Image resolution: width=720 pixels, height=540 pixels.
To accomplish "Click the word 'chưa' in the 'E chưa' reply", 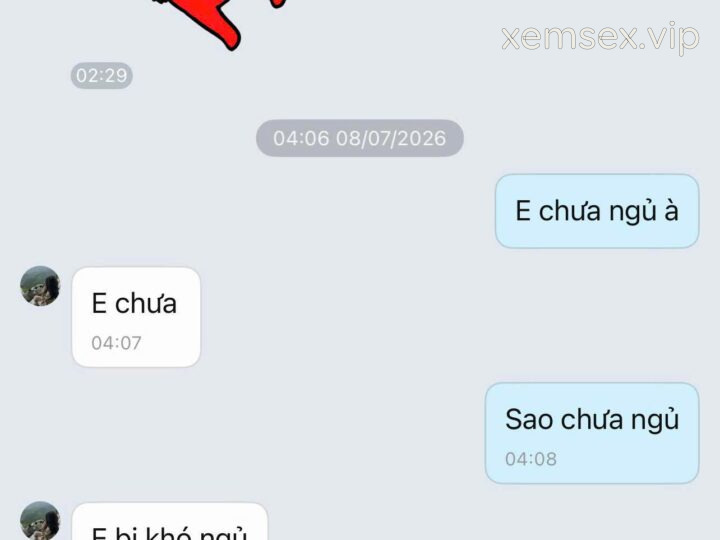I will pos(146,304).
